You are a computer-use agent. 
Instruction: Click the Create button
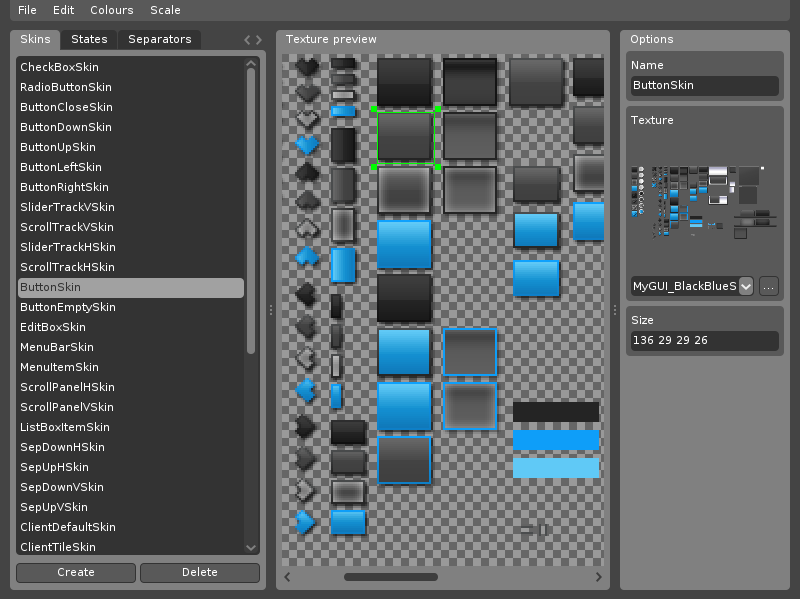pos(75,572)
